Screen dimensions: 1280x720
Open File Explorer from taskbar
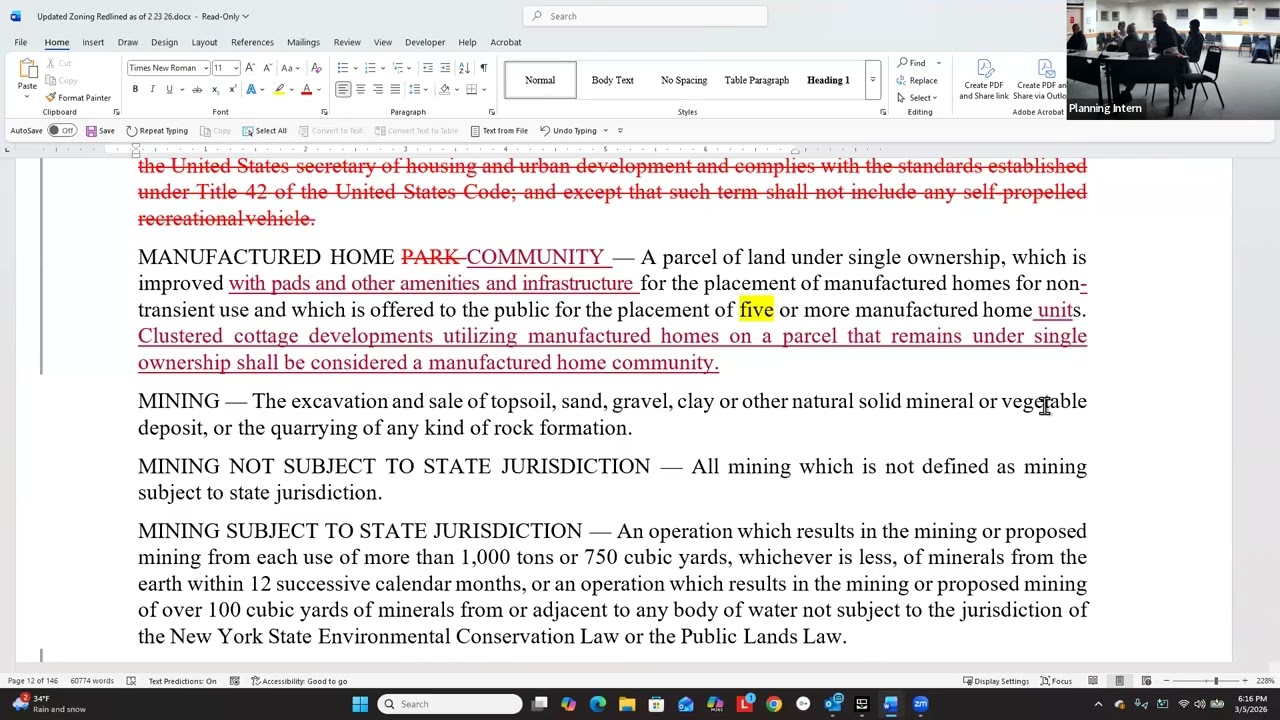[x=627, y=704]
